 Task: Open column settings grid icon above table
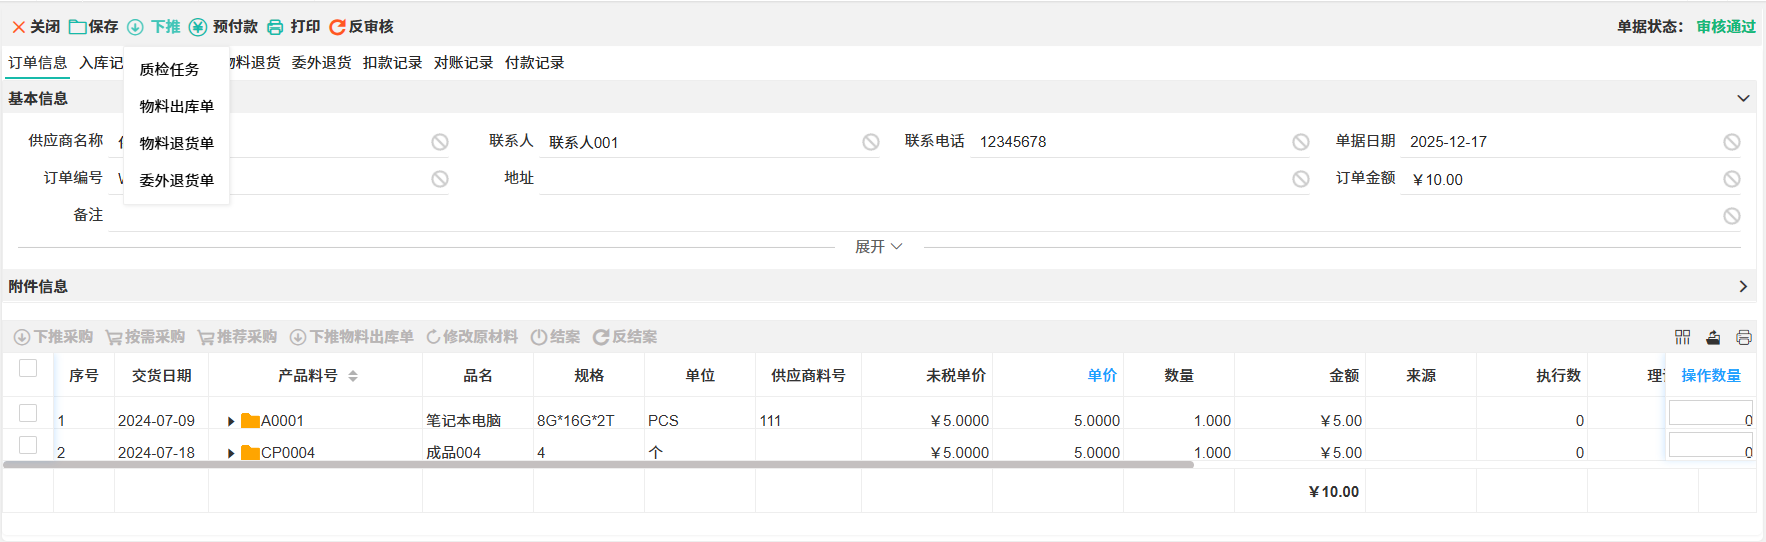[1683, 337]
